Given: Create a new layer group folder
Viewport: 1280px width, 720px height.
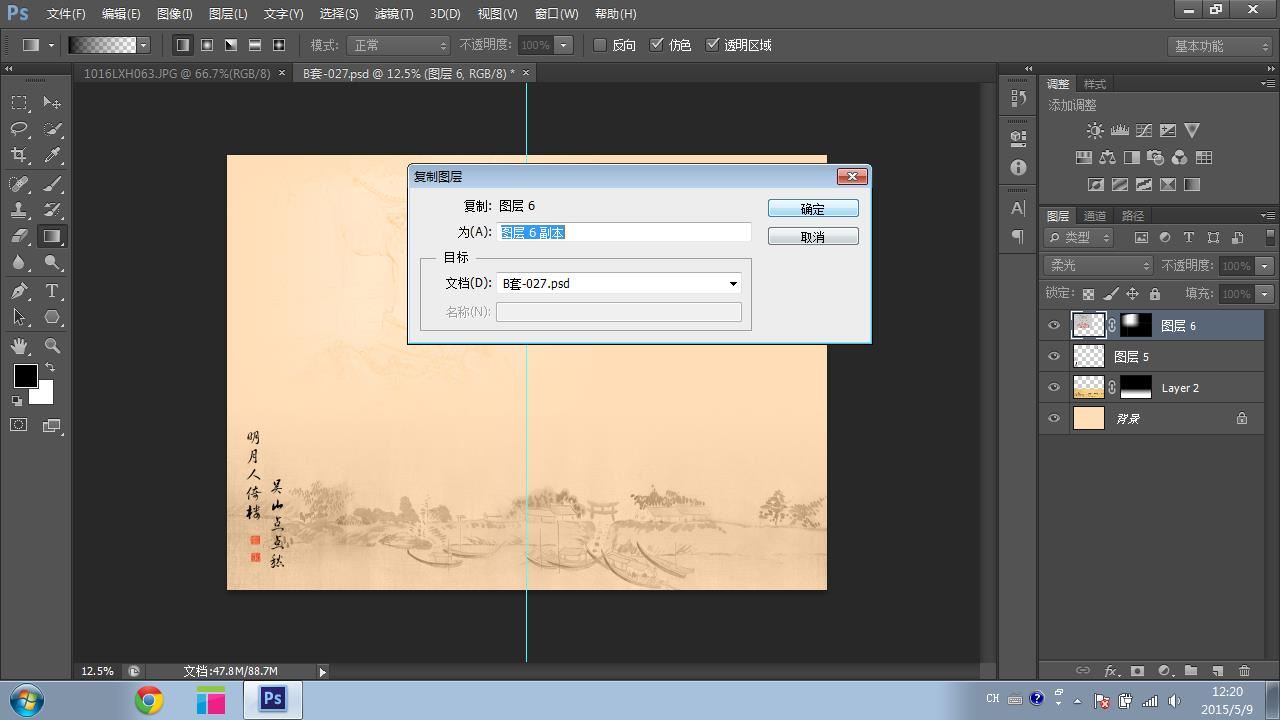Looking at the screenshot, I should [1191, 671].
